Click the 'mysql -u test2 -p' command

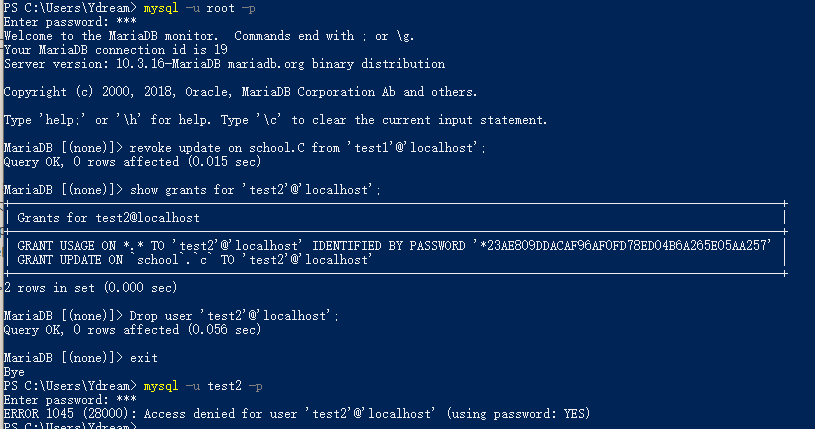(203, 386)
